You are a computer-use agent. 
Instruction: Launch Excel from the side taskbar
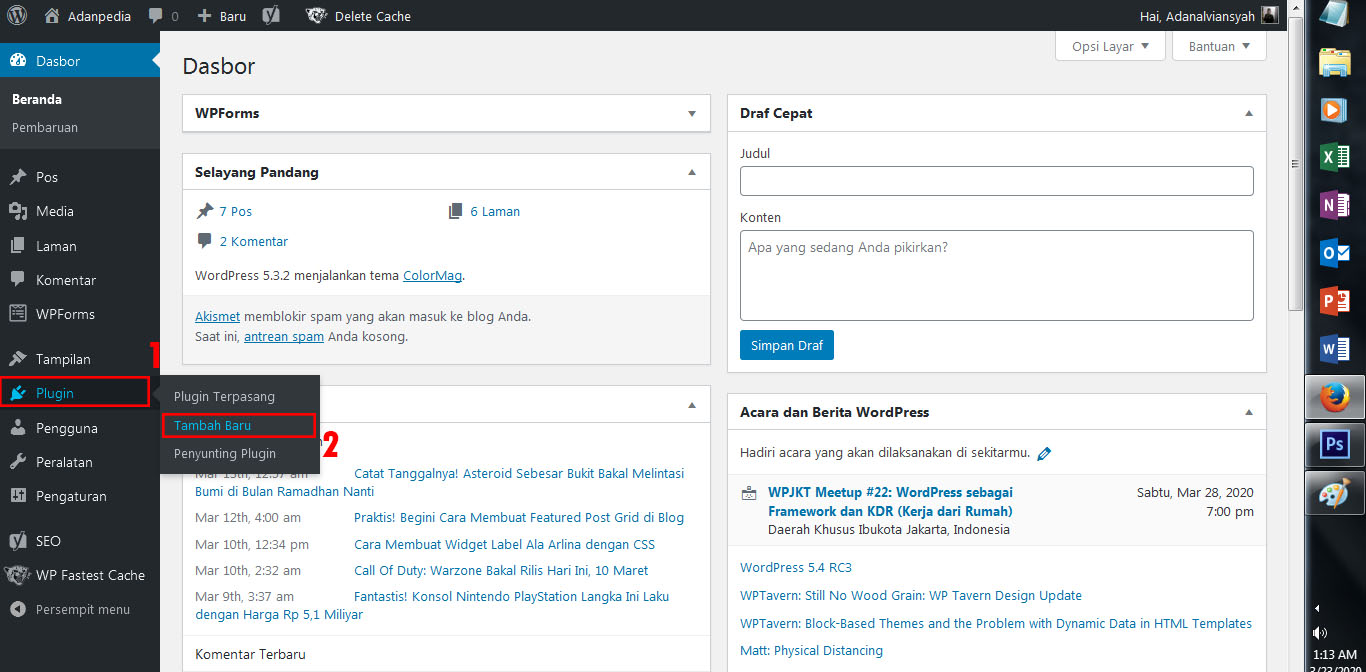click(1334, 157)
